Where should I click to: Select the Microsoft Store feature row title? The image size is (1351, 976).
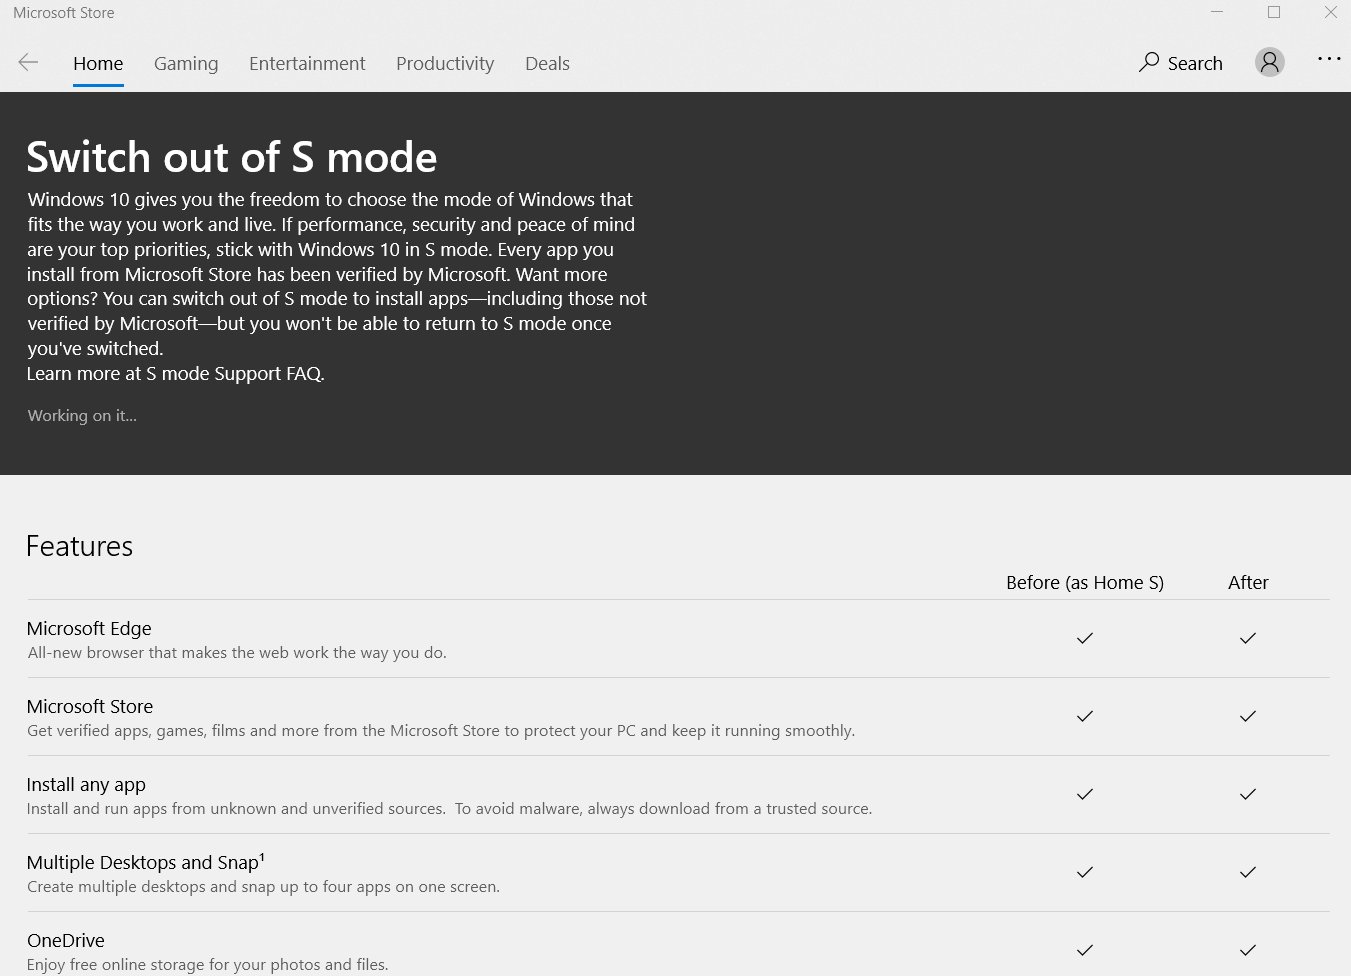[x=90, y=707]
